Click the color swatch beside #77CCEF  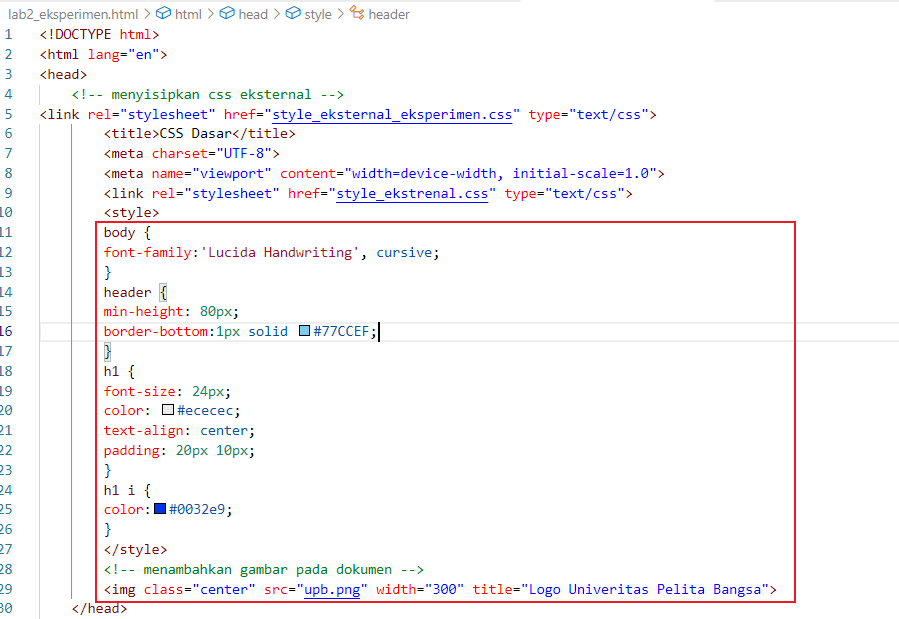coord(303,331)
